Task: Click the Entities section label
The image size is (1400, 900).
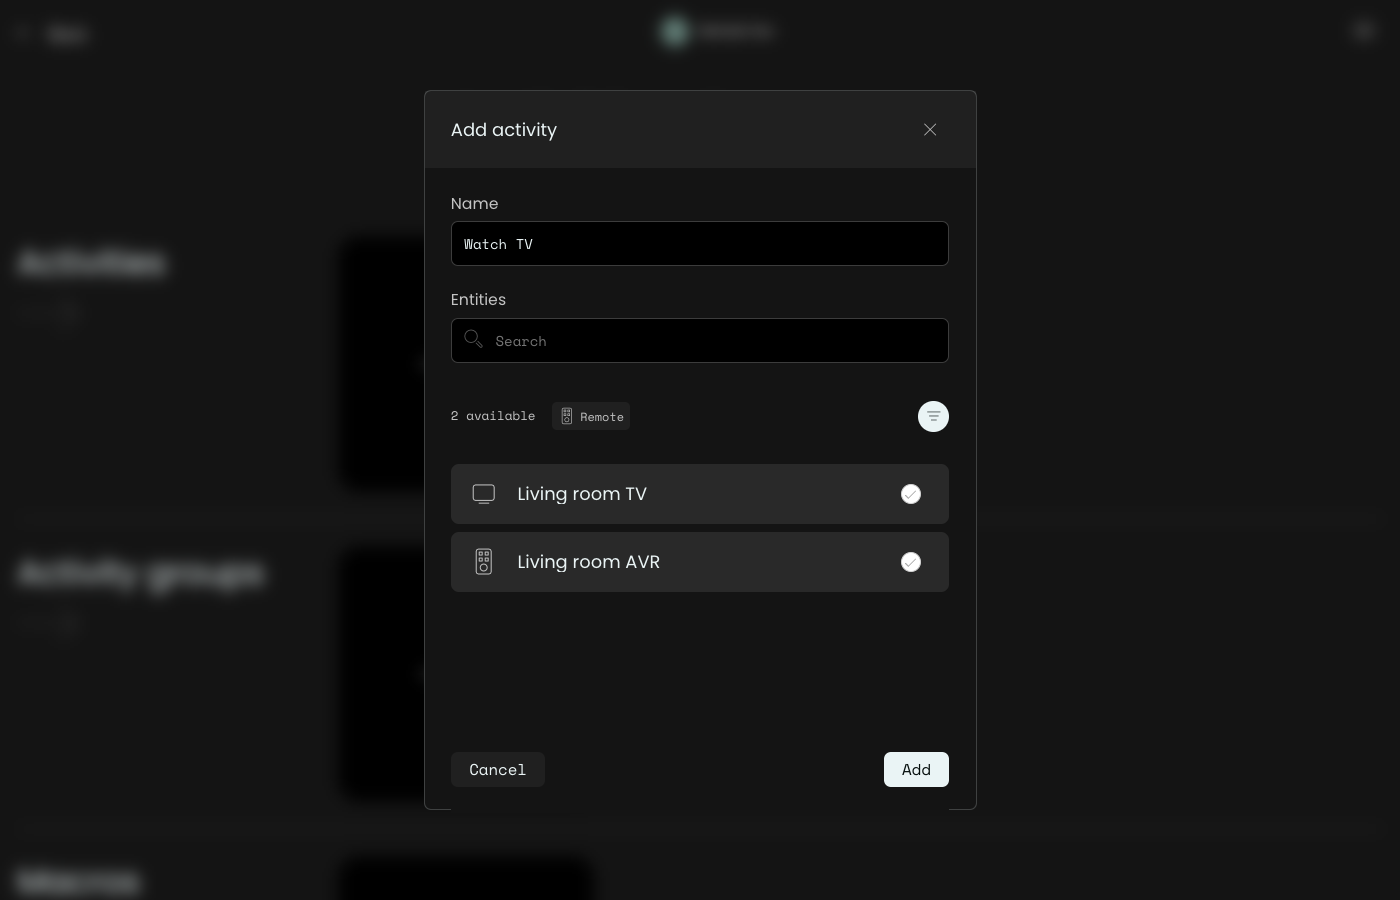Action: click(479, 300)
